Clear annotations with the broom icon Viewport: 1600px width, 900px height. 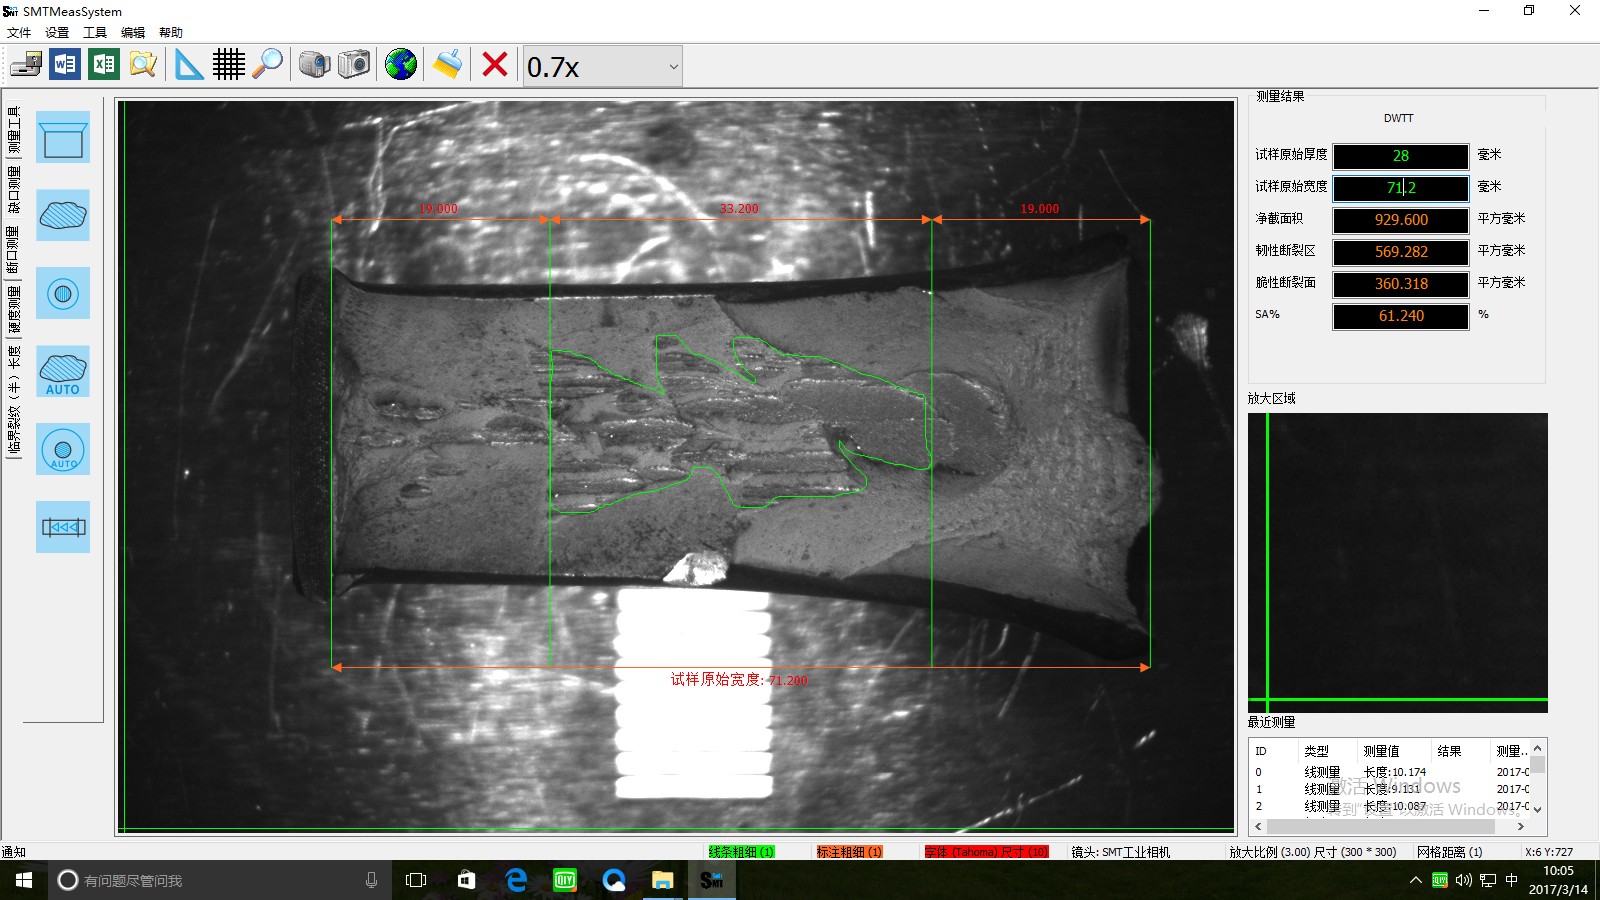(448, 65)
